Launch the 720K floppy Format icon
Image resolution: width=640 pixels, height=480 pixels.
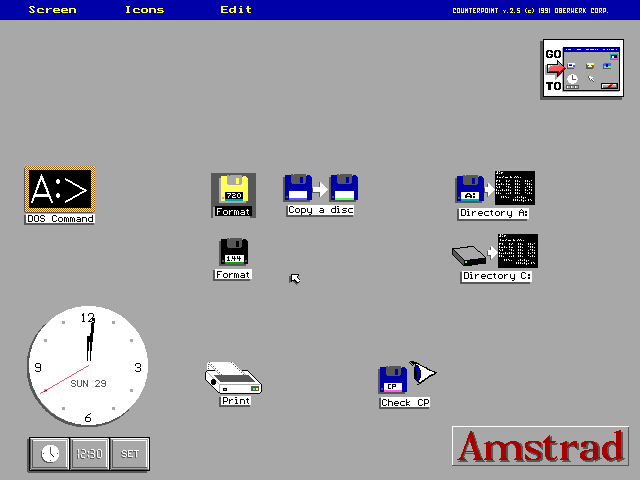[x=234, y=190]
